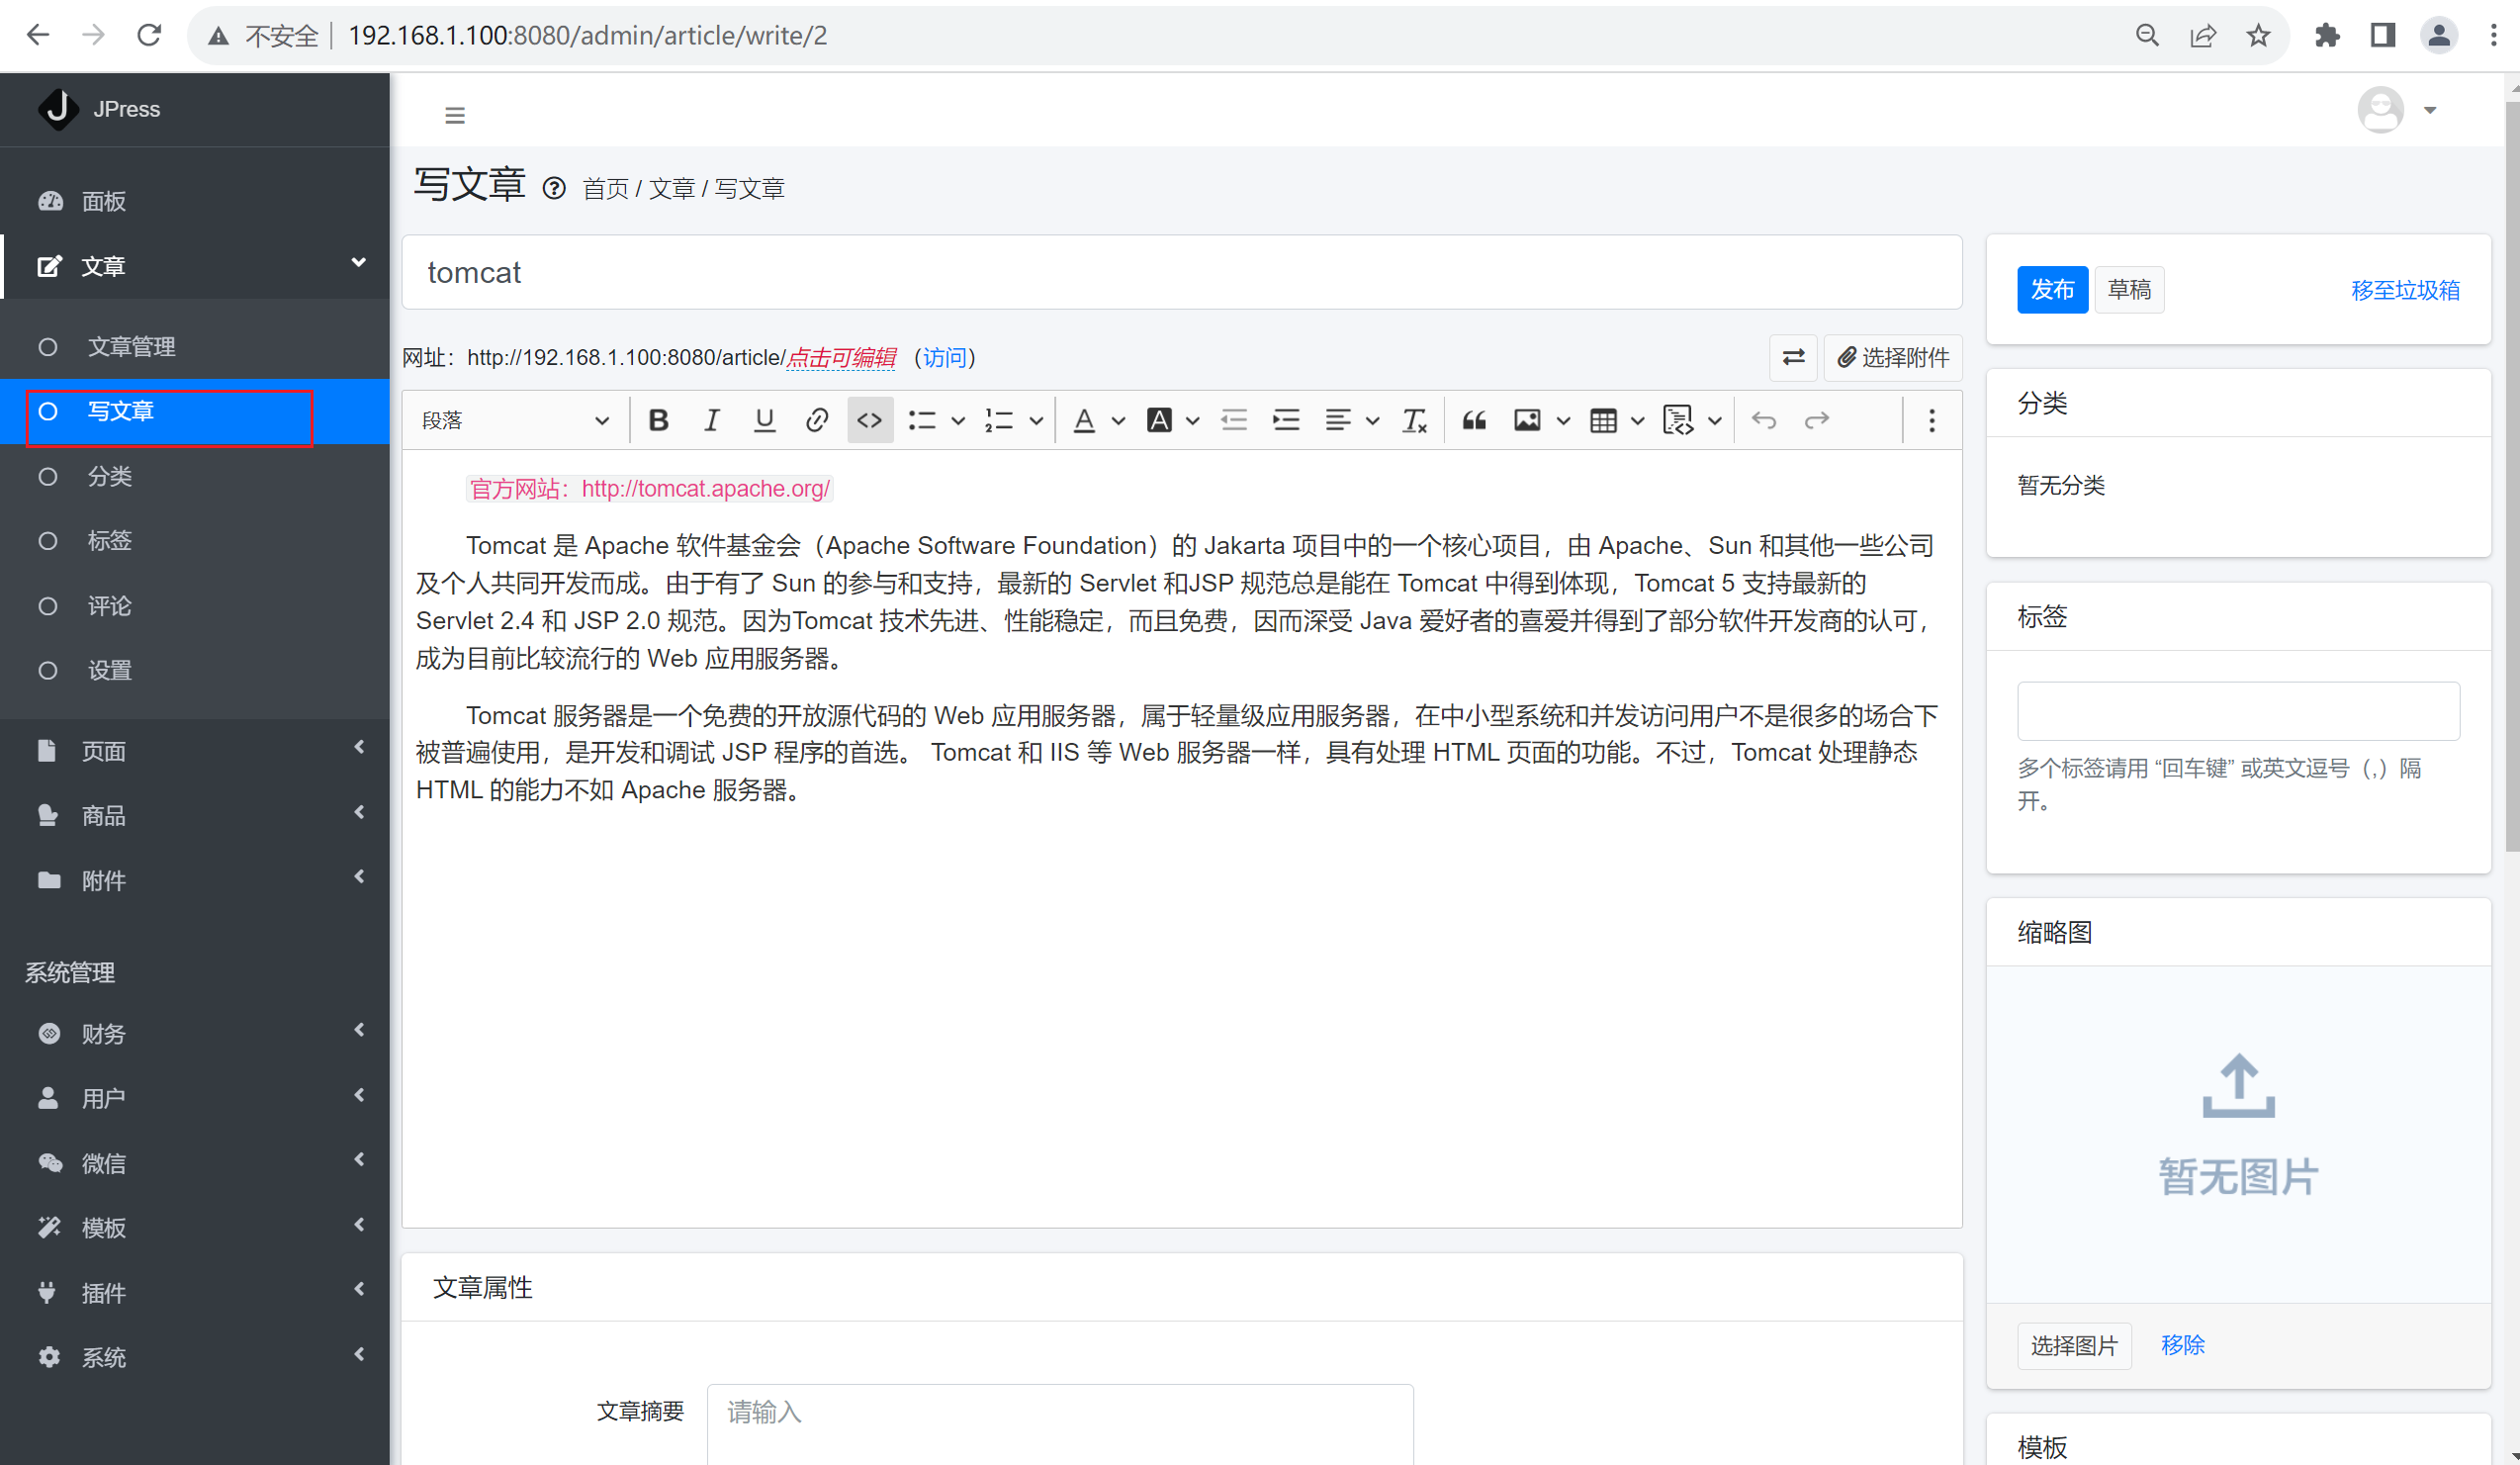Remove formatting with the Tx icon

tap(1414, 421)
